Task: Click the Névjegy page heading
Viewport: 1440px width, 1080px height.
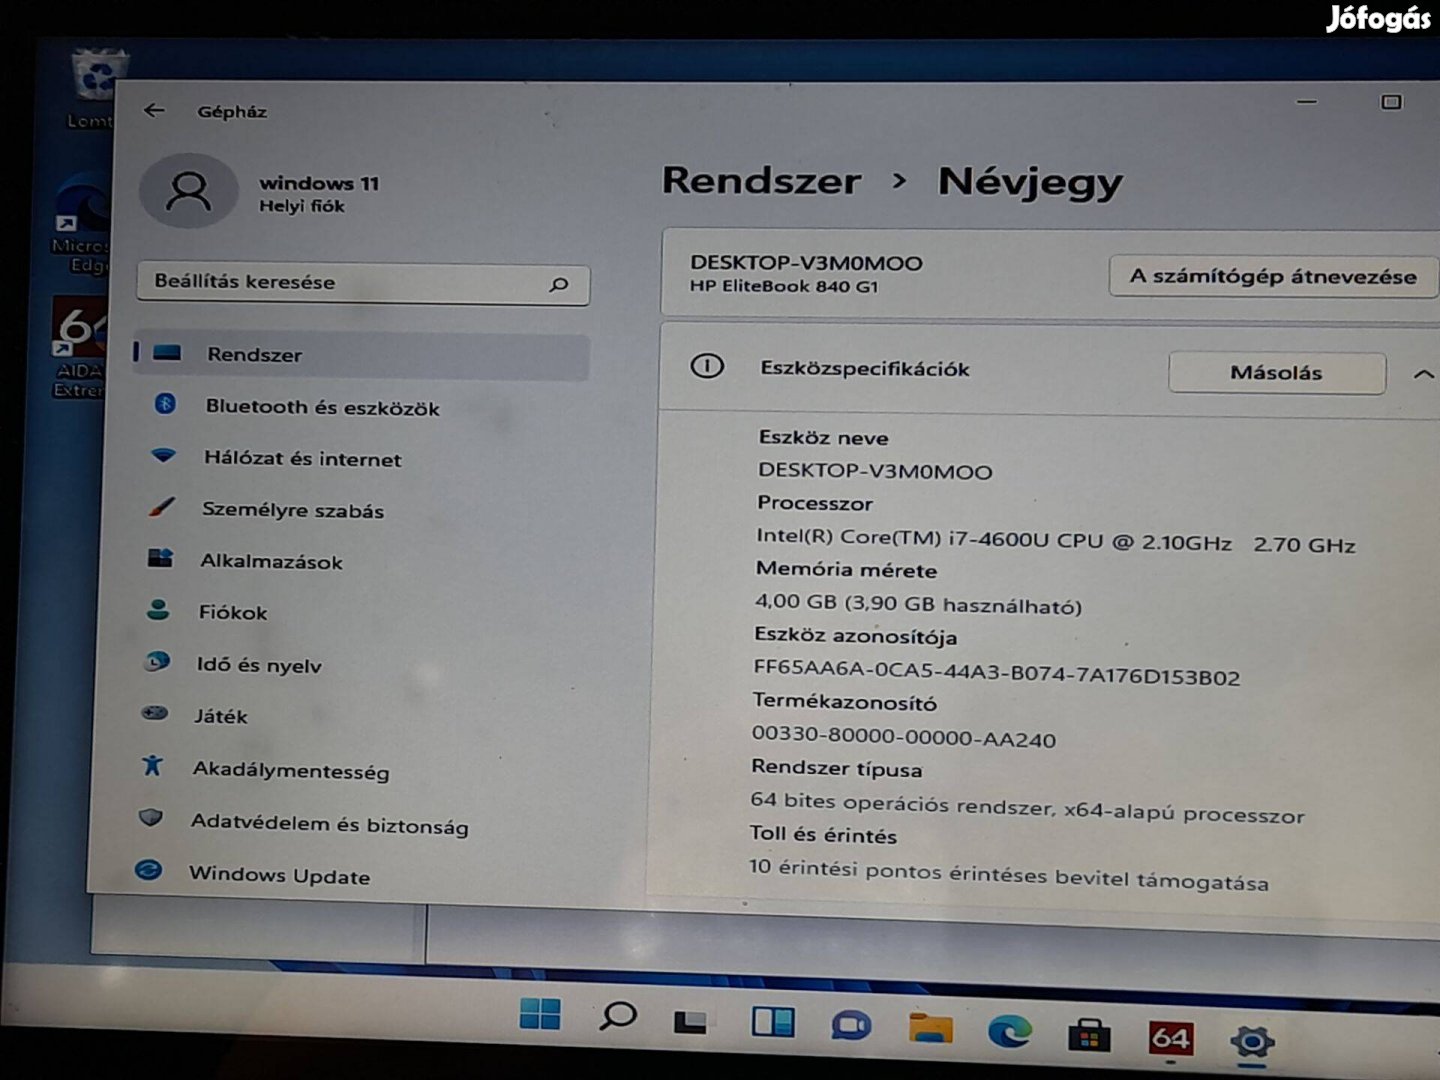Action: pos(1030,182)
